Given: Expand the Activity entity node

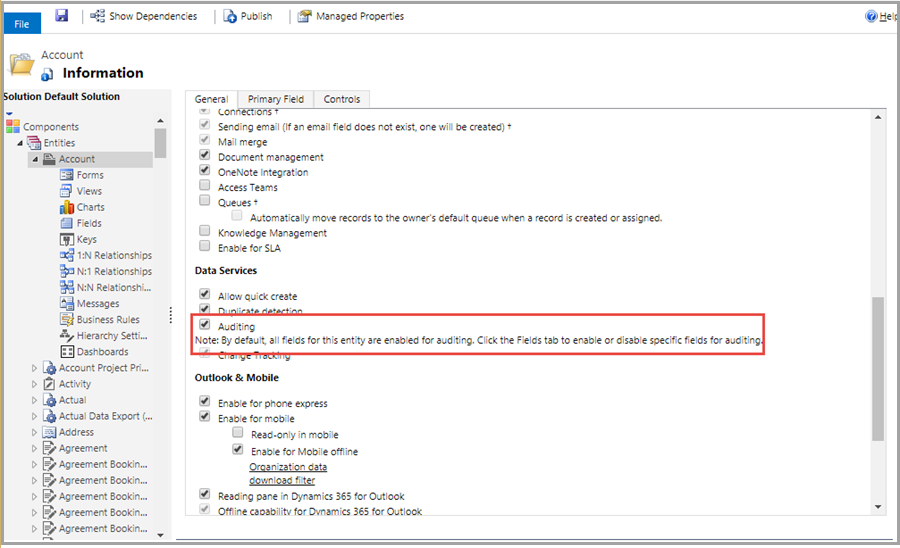Looking at the screenshot, I should click(35, 384).
